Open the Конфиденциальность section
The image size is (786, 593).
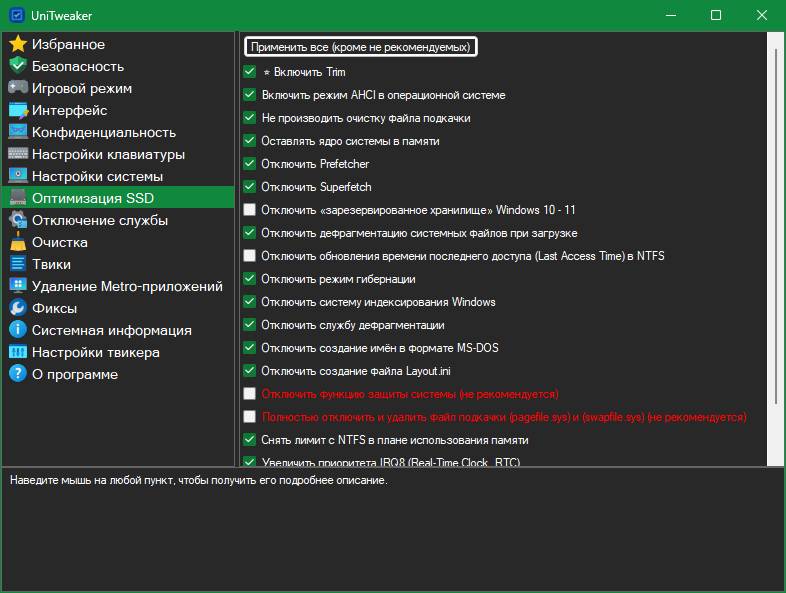[x=103, y=132]
